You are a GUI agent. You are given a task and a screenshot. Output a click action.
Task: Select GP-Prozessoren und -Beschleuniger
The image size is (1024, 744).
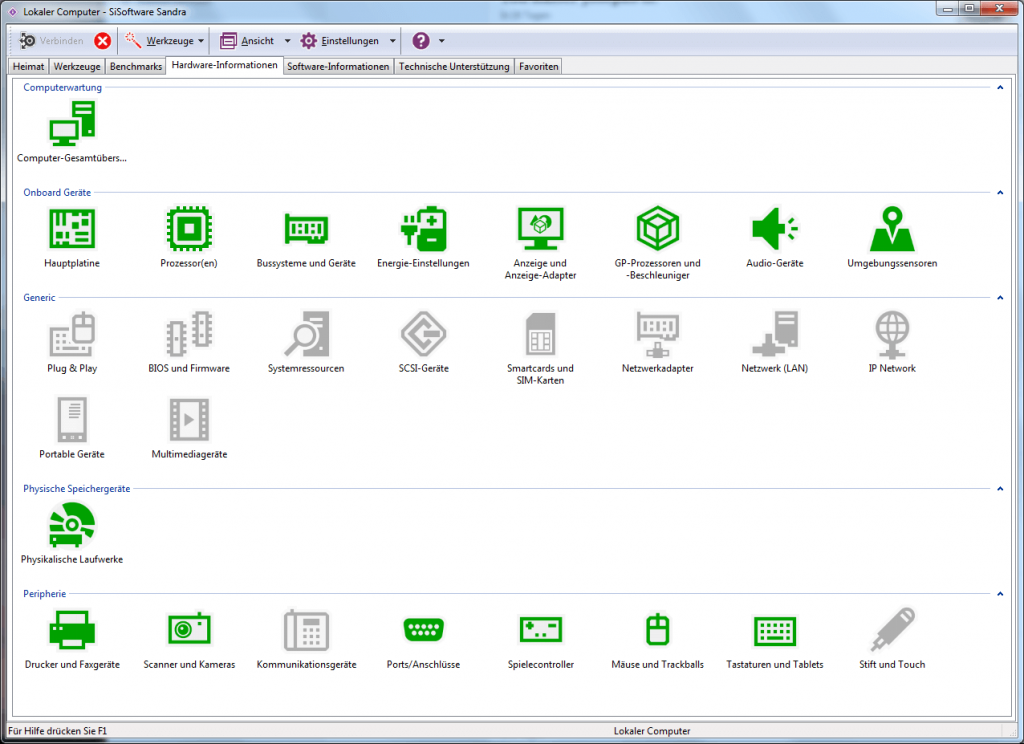point(657,230)
